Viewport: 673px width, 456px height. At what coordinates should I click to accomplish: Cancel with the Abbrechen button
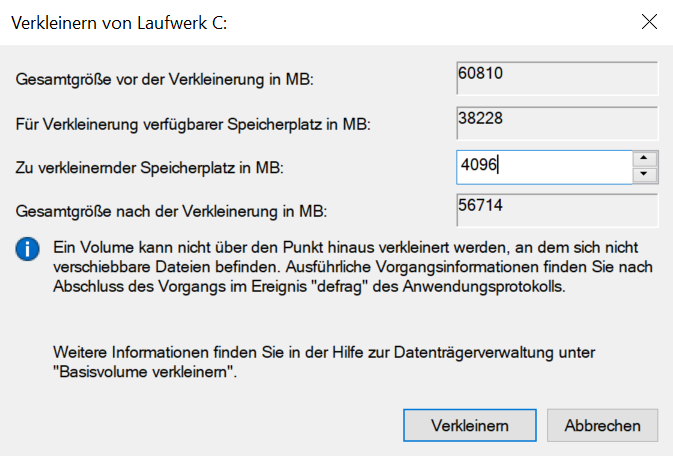602,425
